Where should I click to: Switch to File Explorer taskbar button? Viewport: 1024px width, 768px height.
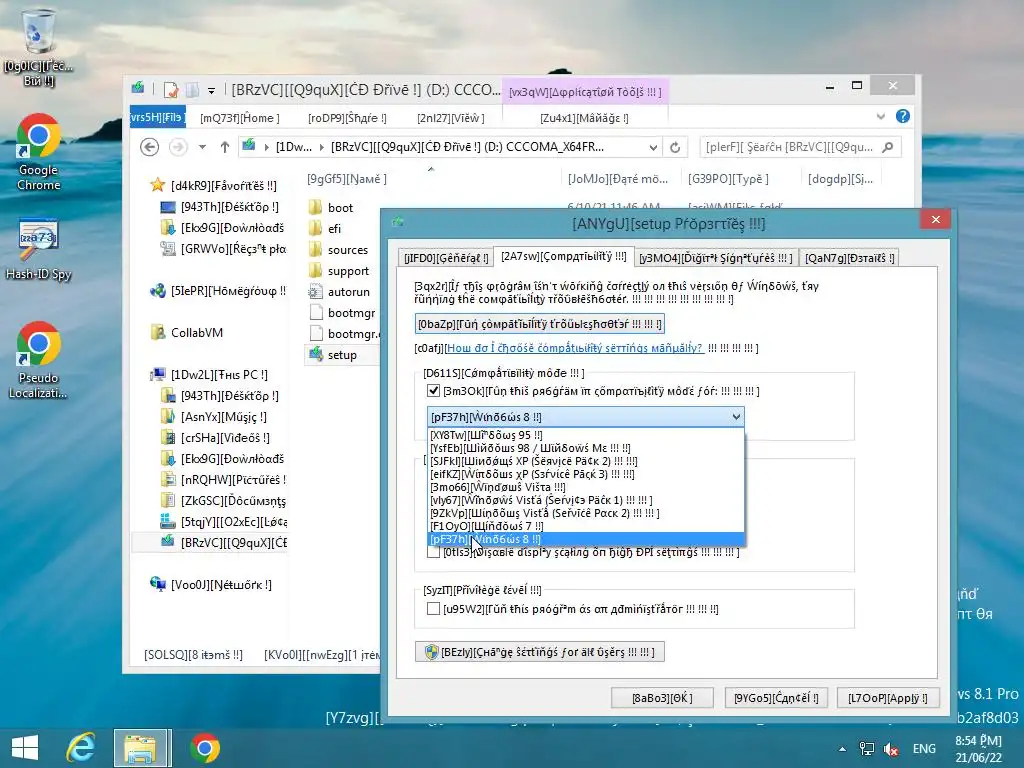[142, 748]
